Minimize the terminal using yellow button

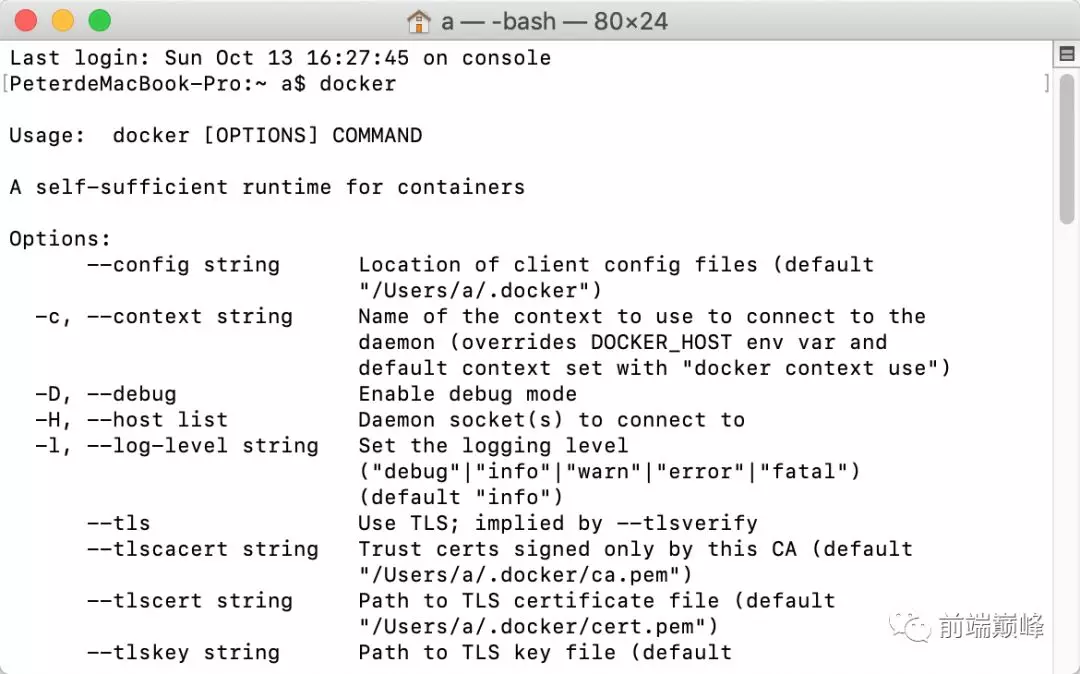pos(62,20)
